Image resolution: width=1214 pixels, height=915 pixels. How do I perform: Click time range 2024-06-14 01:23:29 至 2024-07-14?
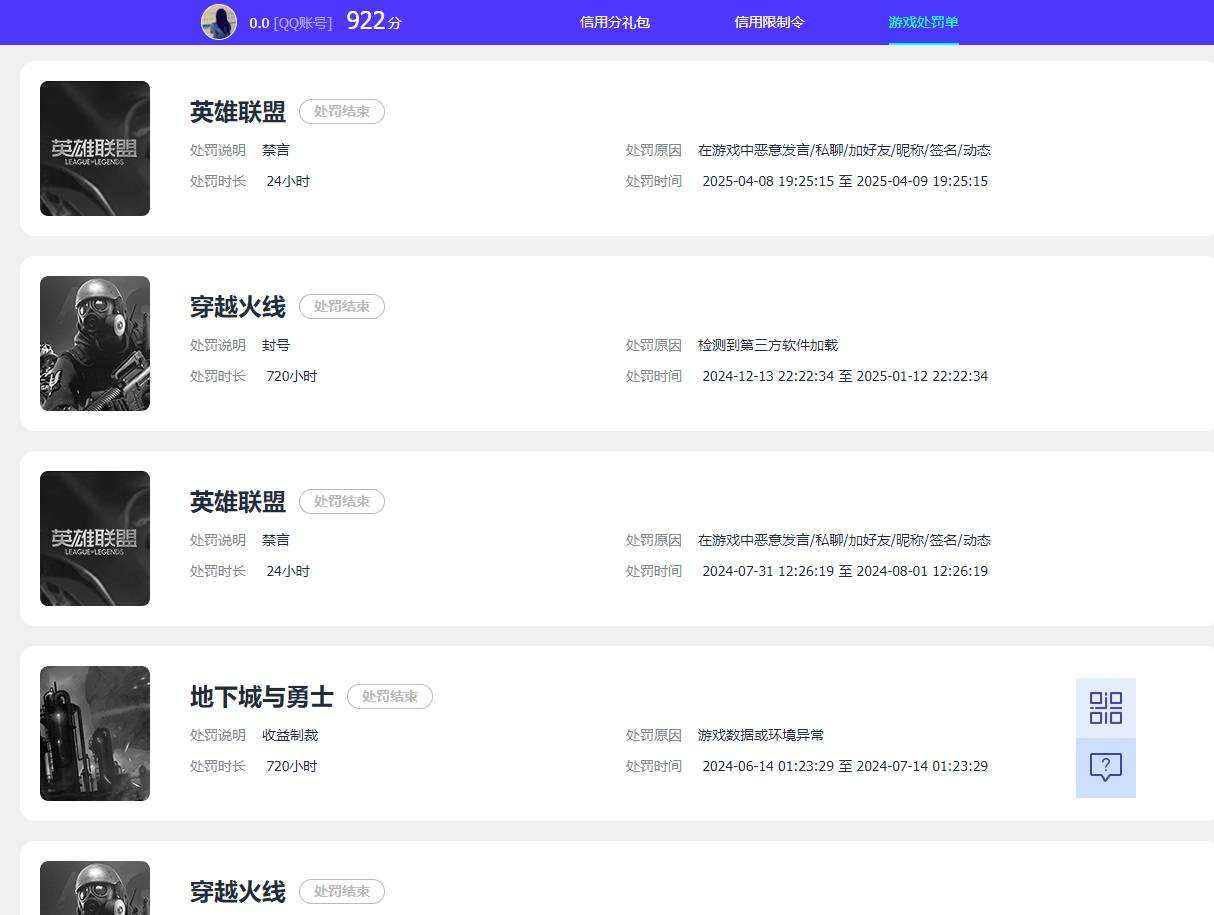(845, 766)
